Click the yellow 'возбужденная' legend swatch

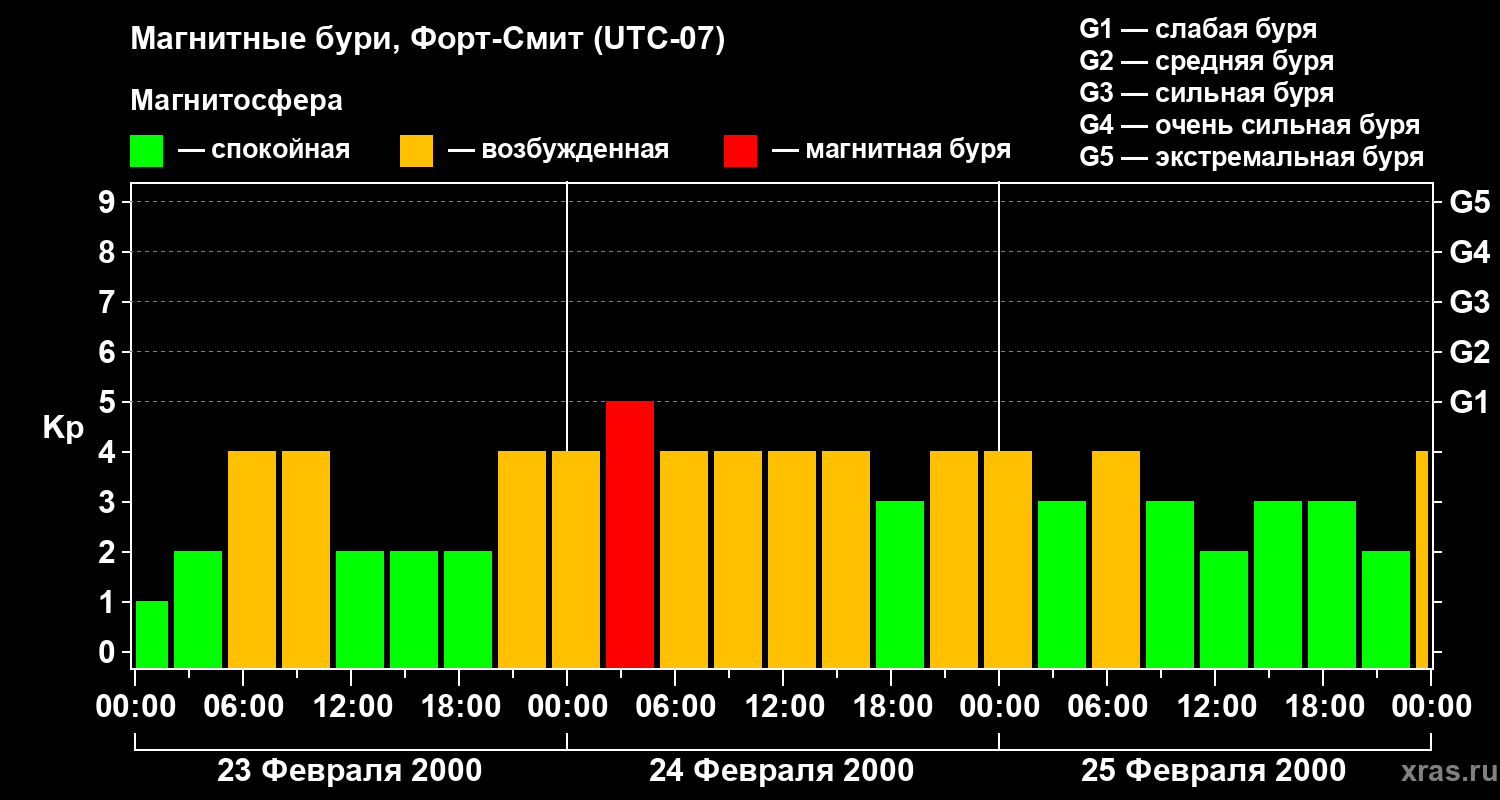click(x=416, y=151)
